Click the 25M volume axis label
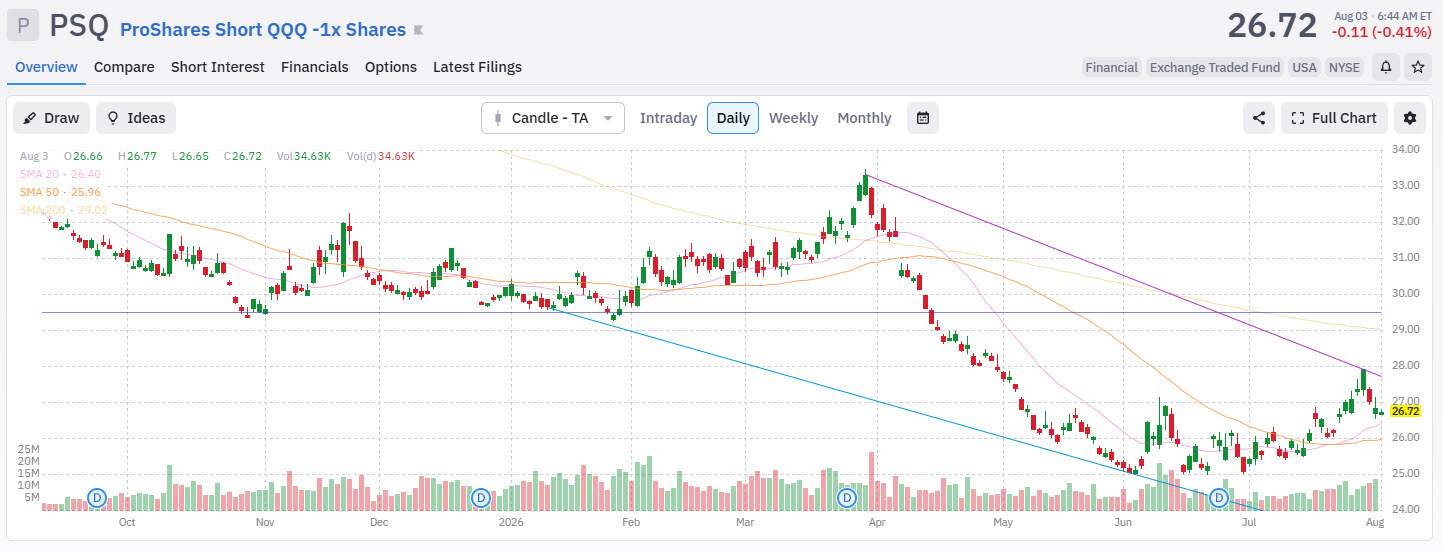Viewport: 1443px width, 551px height. (27, 449)
